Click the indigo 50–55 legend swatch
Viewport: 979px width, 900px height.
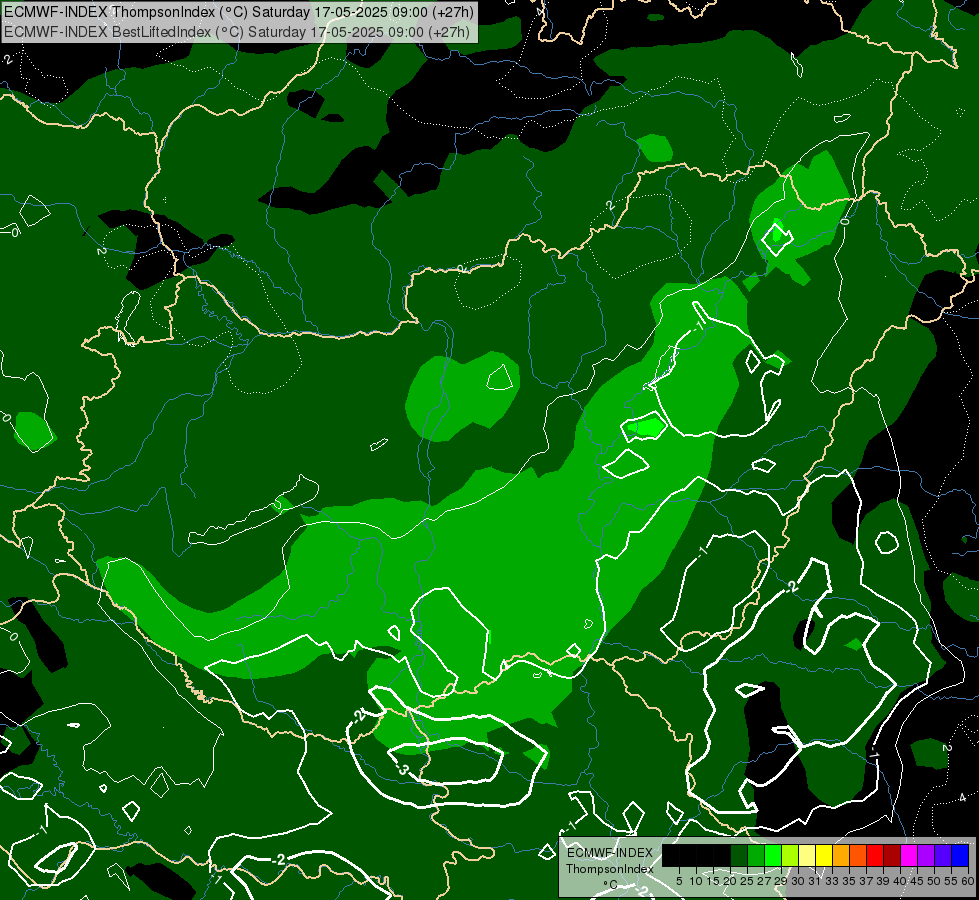pyautogui.click(x=943, y=855)
